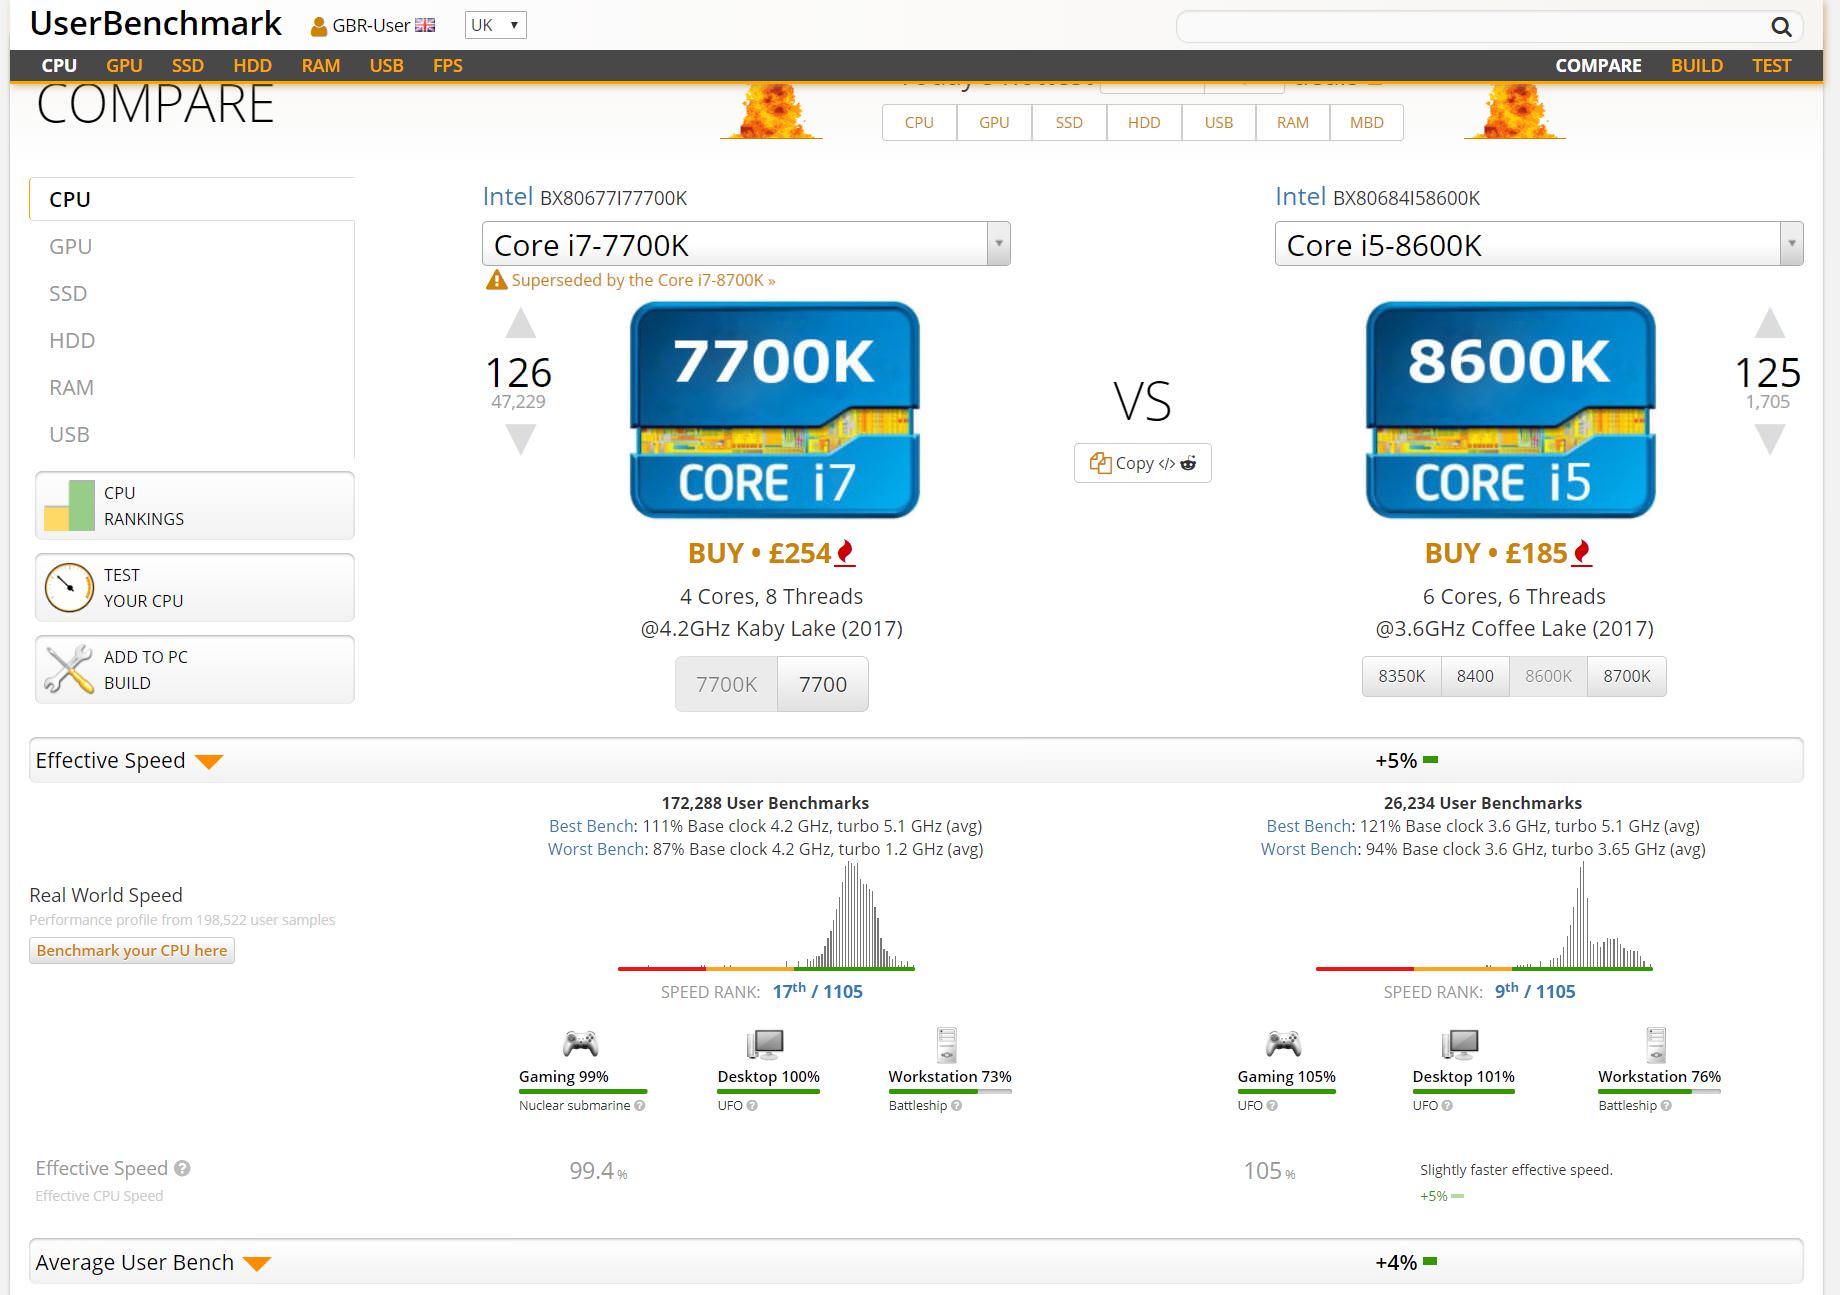
Task: Click the i5 Gaming gamepad icon
Action: 1283,1044
